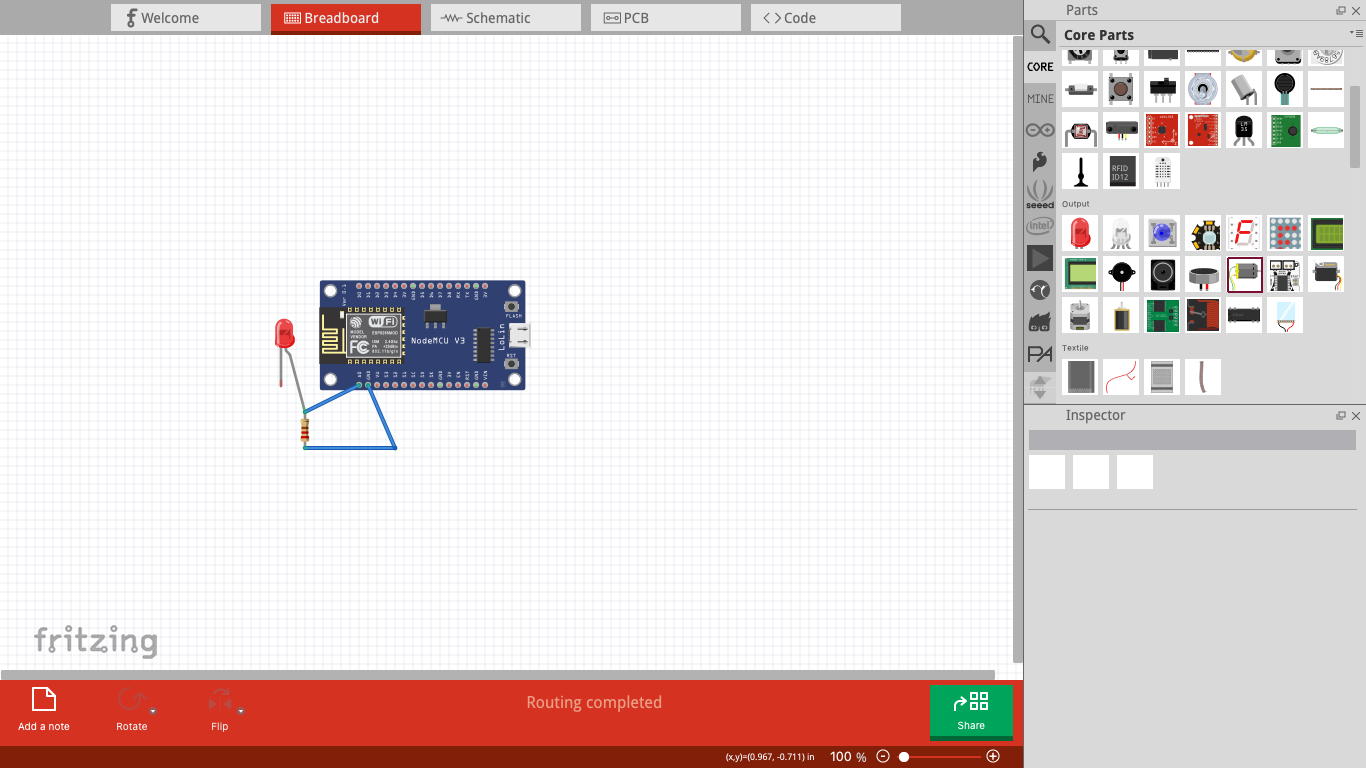Click the Routing completed status message

click(594, 703)
